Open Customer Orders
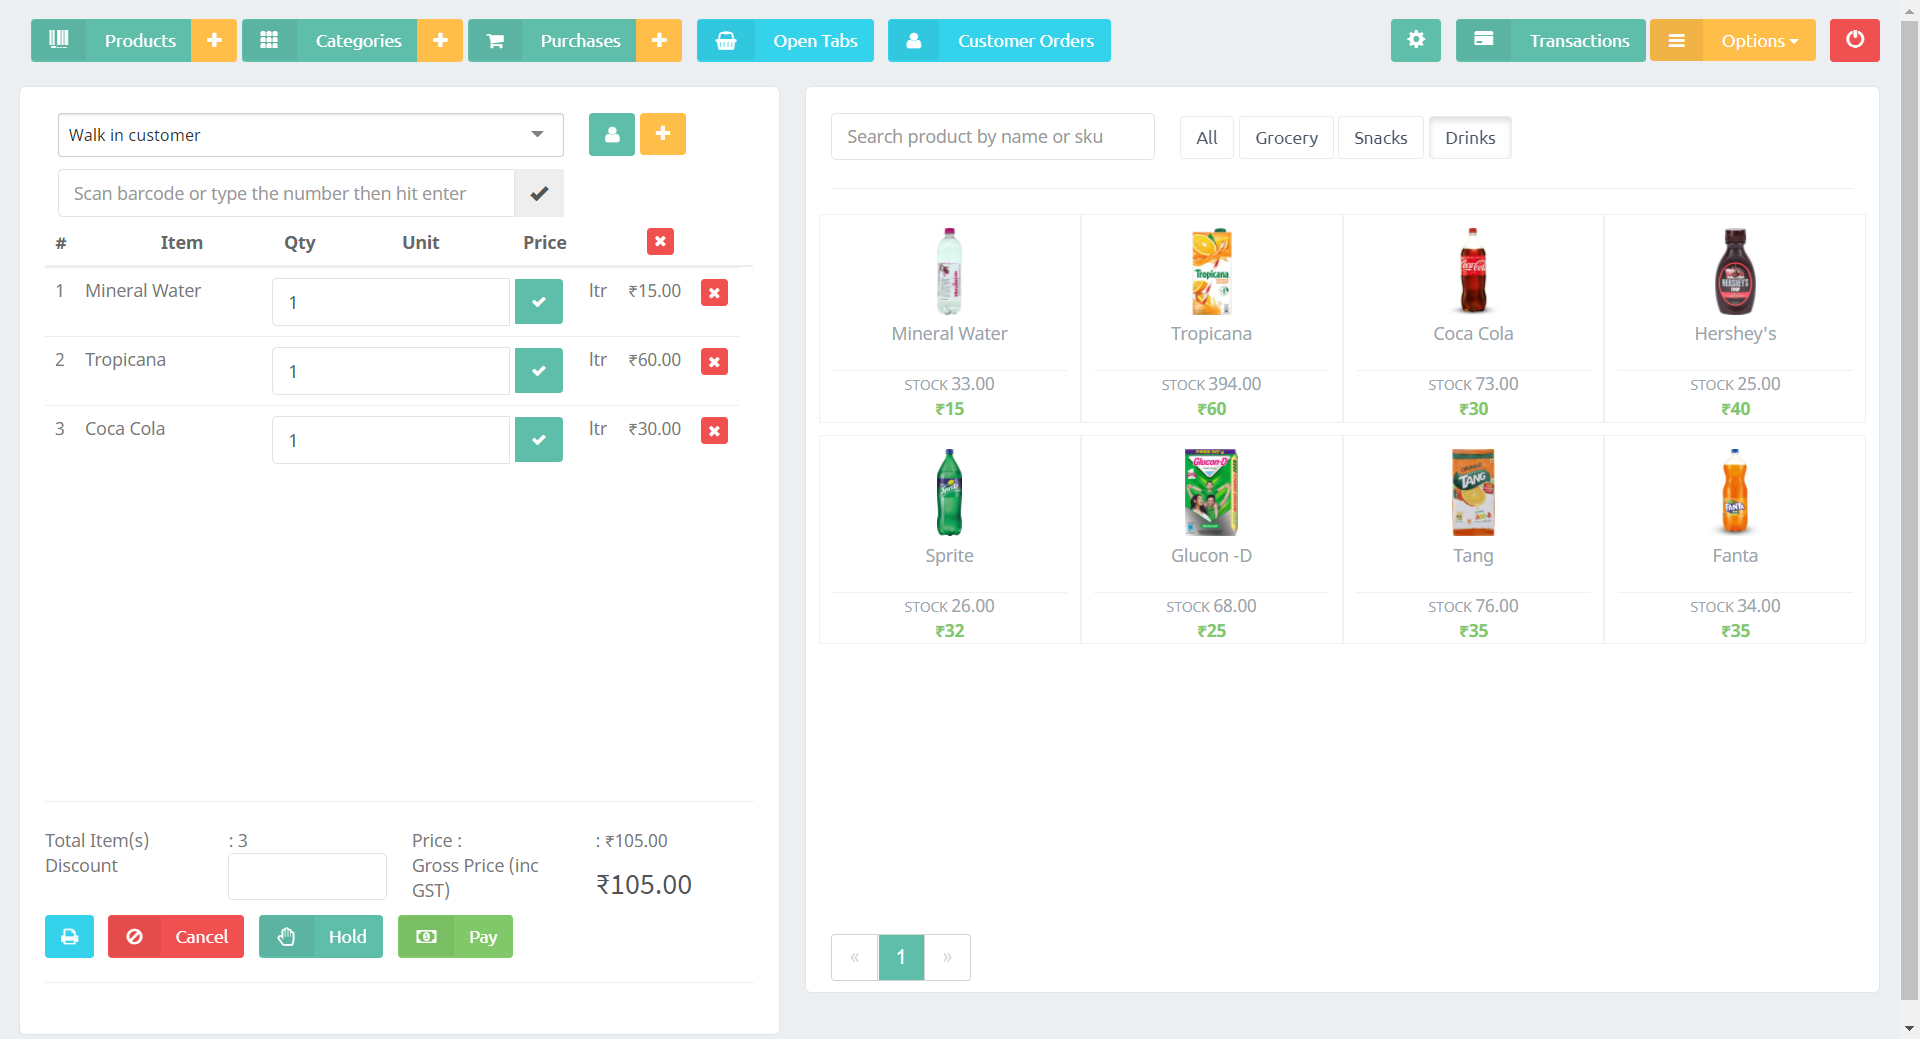This screenshot has width=1920, height=1039. pos(999,41)
